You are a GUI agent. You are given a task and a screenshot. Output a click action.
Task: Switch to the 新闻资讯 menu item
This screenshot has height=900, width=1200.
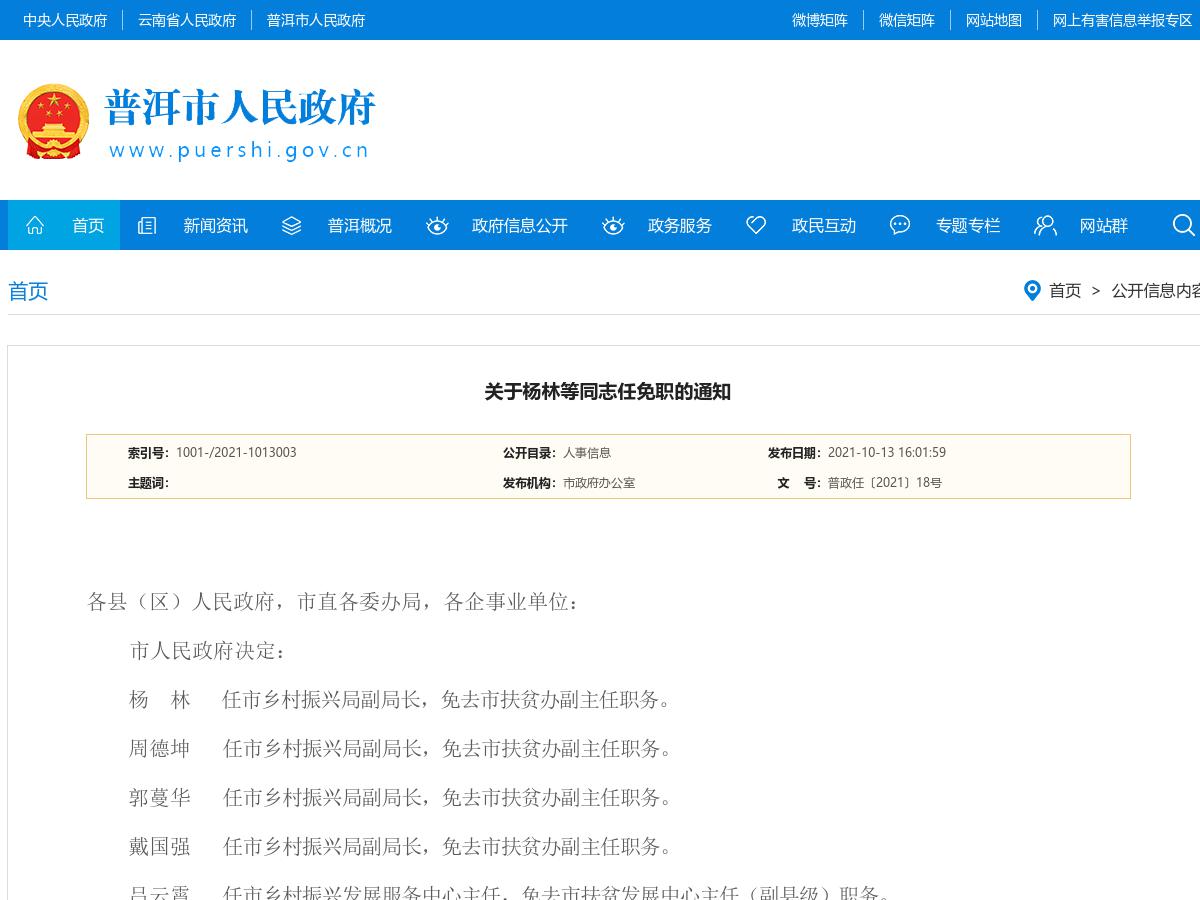(x=216, y=225)
